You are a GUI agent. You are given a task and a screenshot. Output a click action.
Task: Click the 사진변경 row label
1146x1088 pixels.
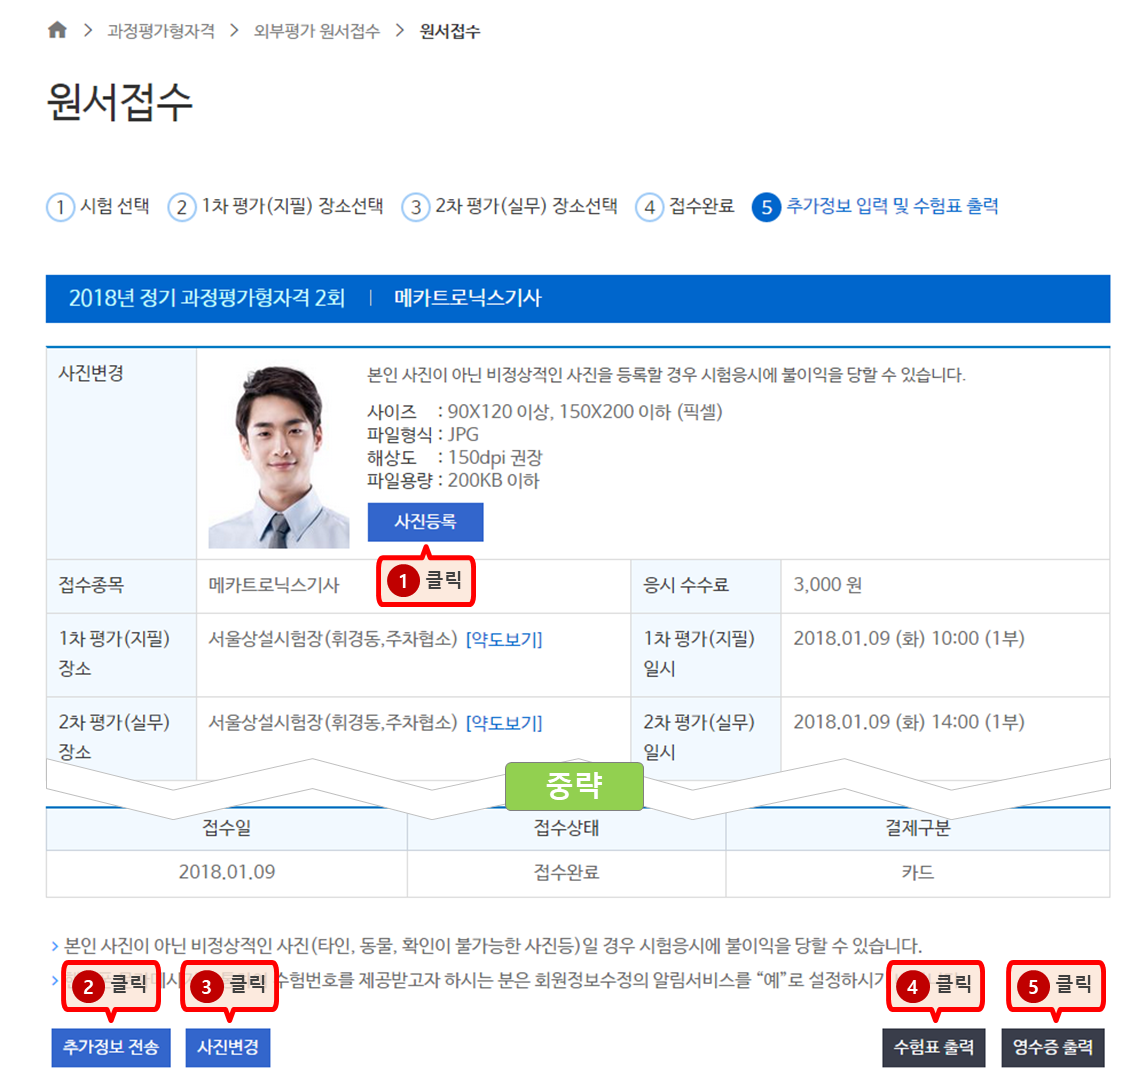point(91,373)
